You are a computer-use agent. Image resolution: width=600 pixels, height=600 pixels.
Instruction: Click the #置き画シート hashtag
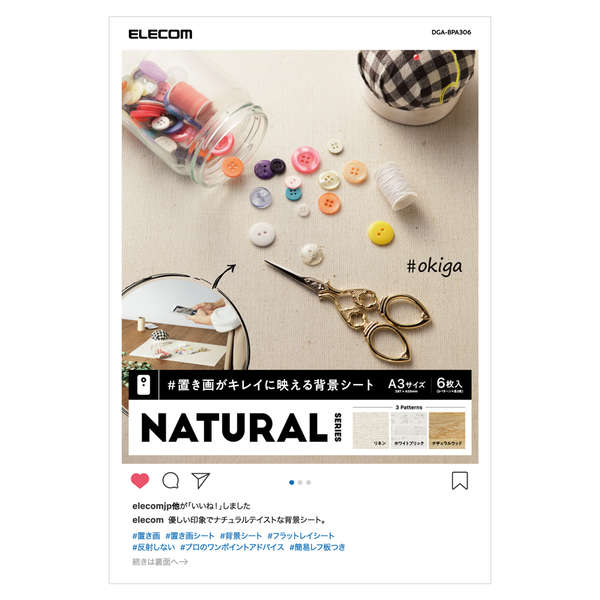(190, 536)
